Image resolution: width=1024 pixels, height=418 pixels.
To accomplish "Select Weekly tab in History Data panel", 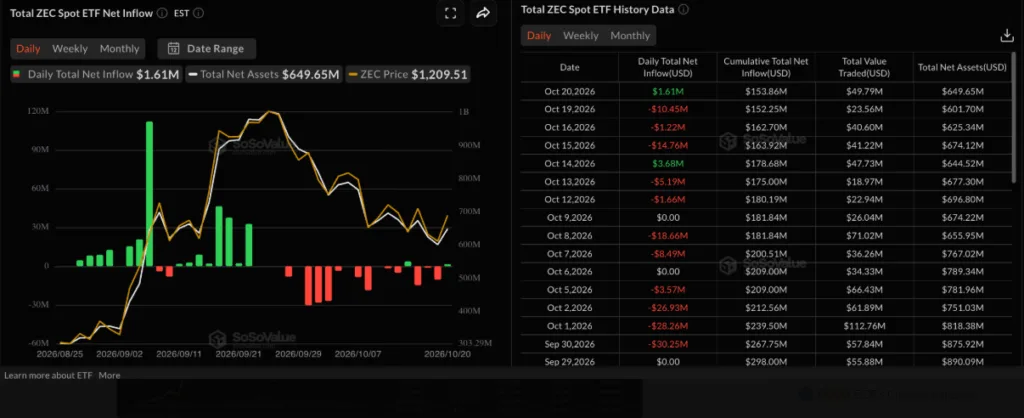I will tap(581, 35).
